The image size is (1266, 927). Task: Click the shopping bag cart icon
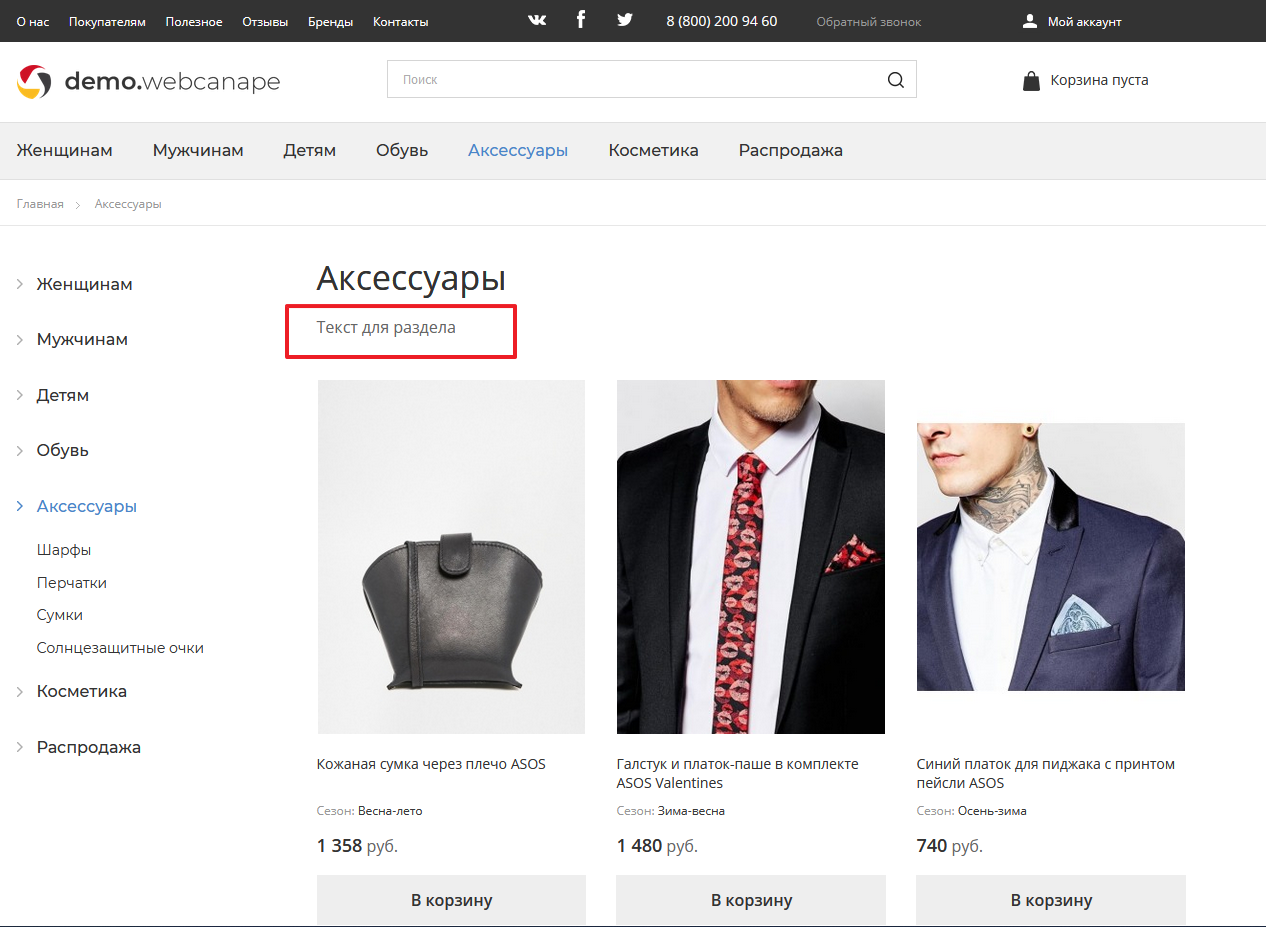tap(1031, 81)
